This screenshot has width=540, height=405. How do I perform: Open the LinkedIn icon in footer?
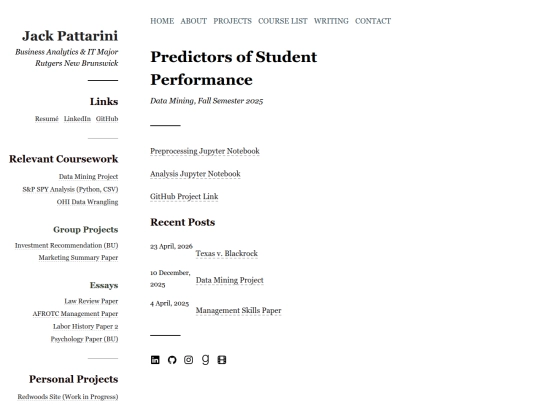click(x=155, y=360)
